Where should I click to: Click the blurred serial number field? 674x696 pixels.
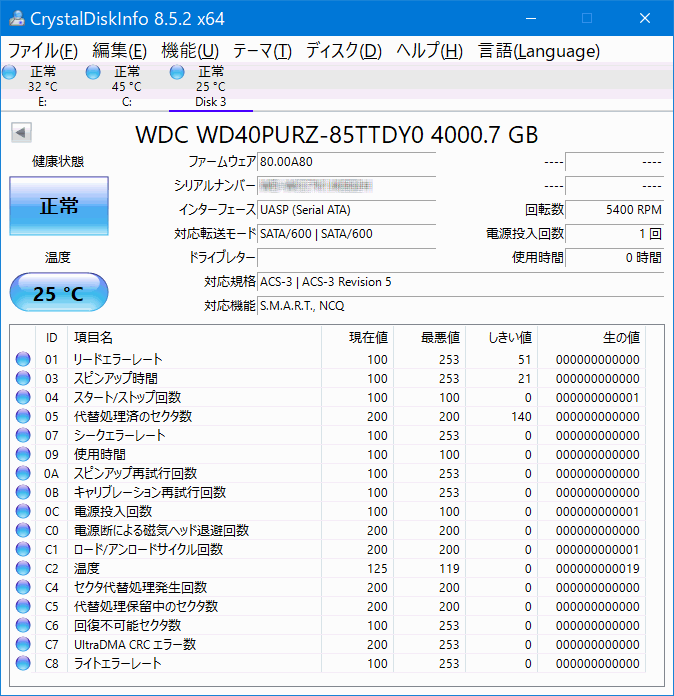(x=346, y=186)
